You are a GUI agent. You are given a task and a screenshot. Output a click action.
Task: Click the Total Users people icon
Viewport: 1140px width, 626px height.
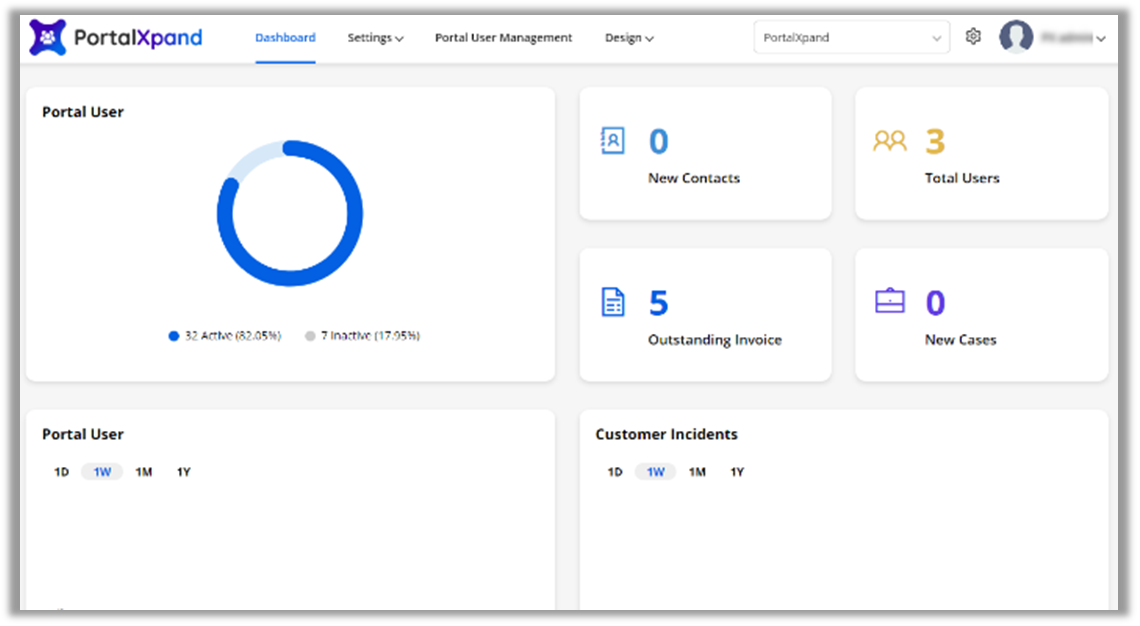tap(889, 141)
